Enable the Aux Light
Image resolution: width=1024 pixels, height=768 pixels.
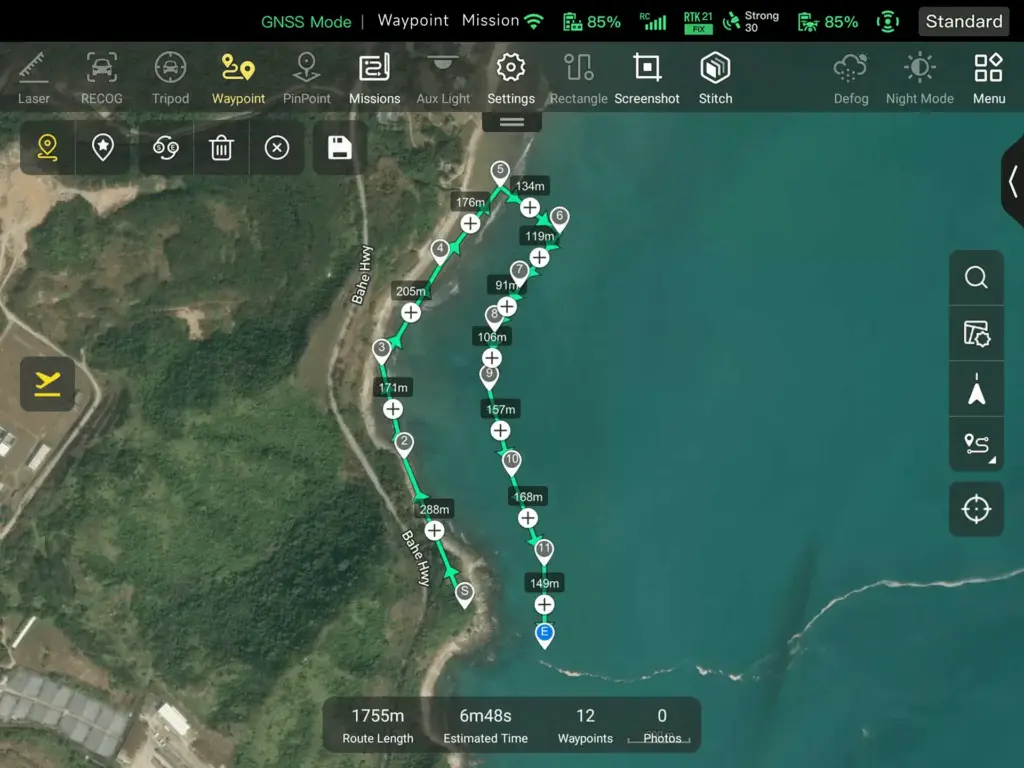click(443, 78)
